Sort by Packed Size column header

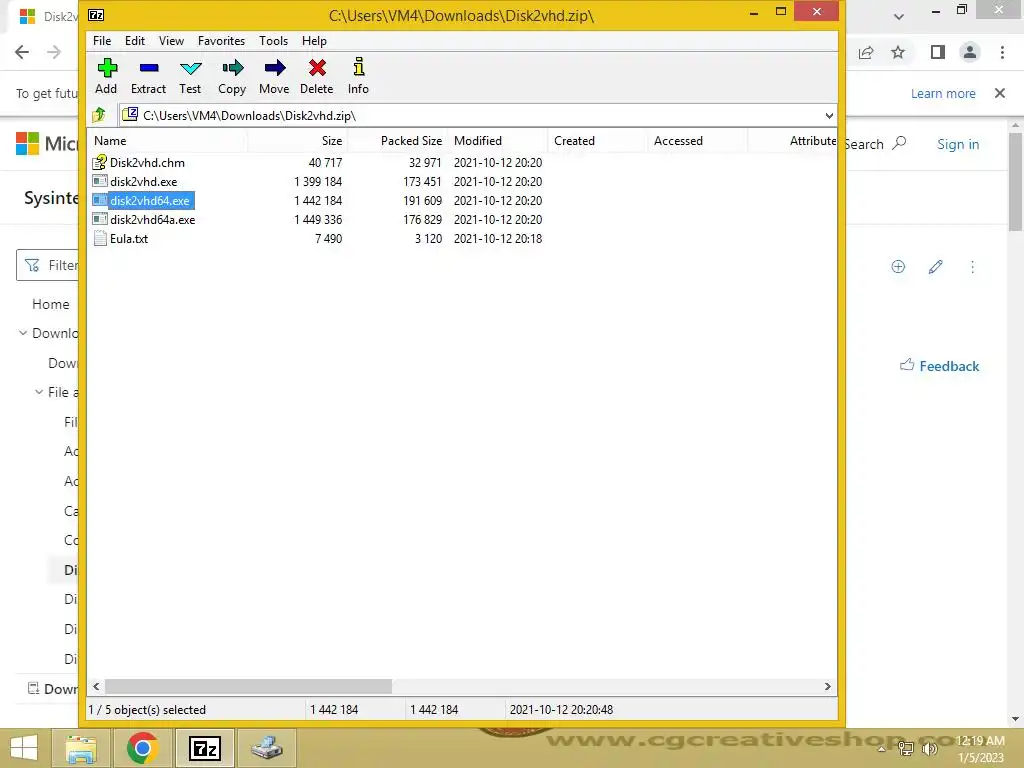coord(397,140)
